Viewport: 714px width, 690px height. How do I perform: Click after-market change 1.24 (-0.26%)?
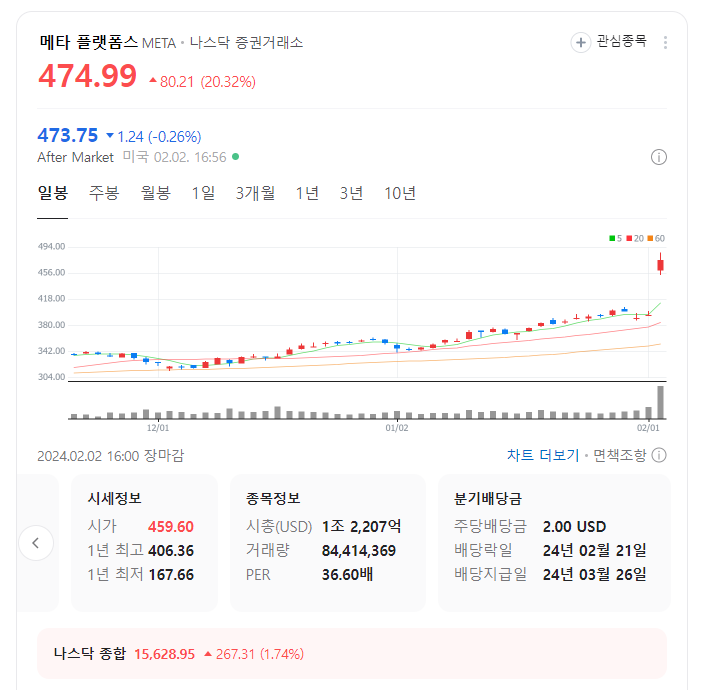point(154,136)
